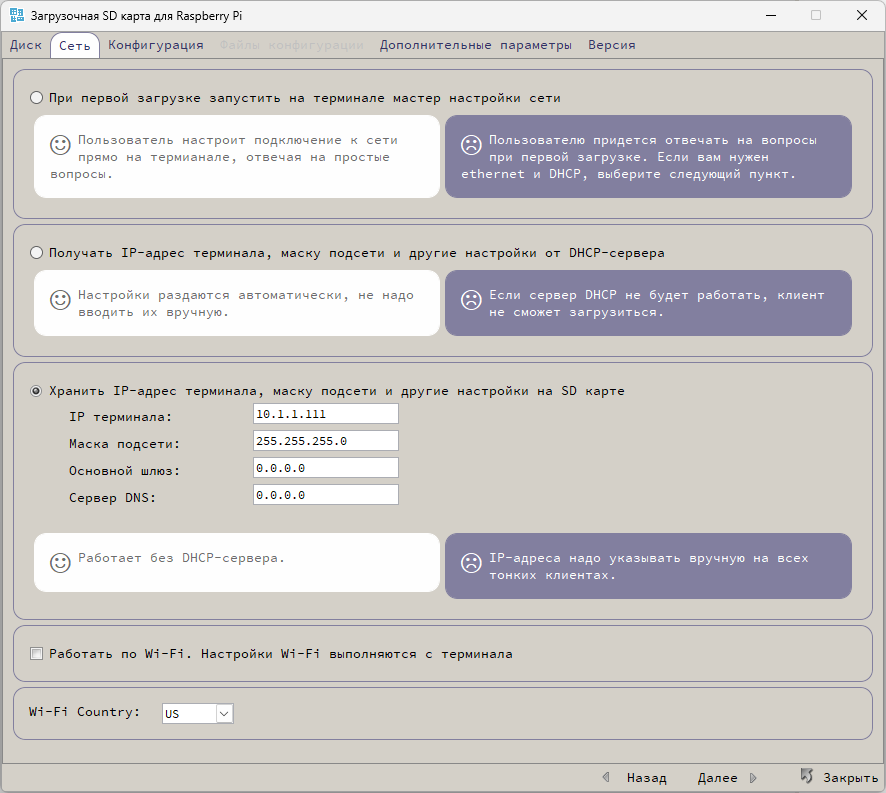The image size is (886, 793).
Task: Click the smiley icon beside Работает без DHCP-сервера
Action: point(60,562)
